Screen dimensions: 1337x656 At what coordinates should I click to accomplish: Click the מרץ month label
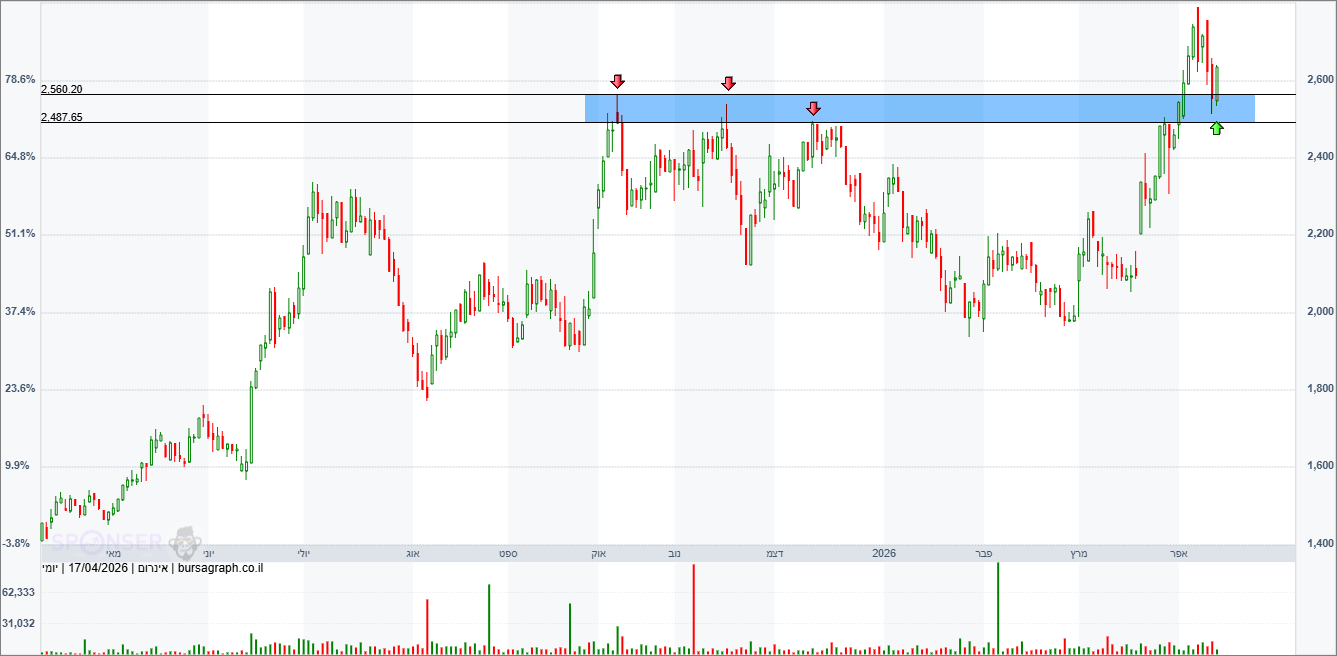tap(1078, 553)
